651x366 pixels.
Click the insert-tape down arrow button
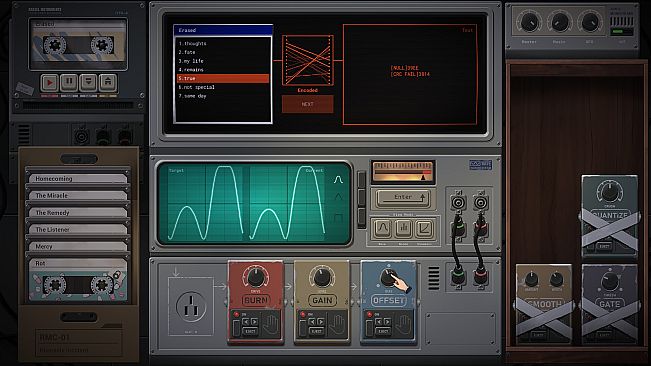coord(88,83)
